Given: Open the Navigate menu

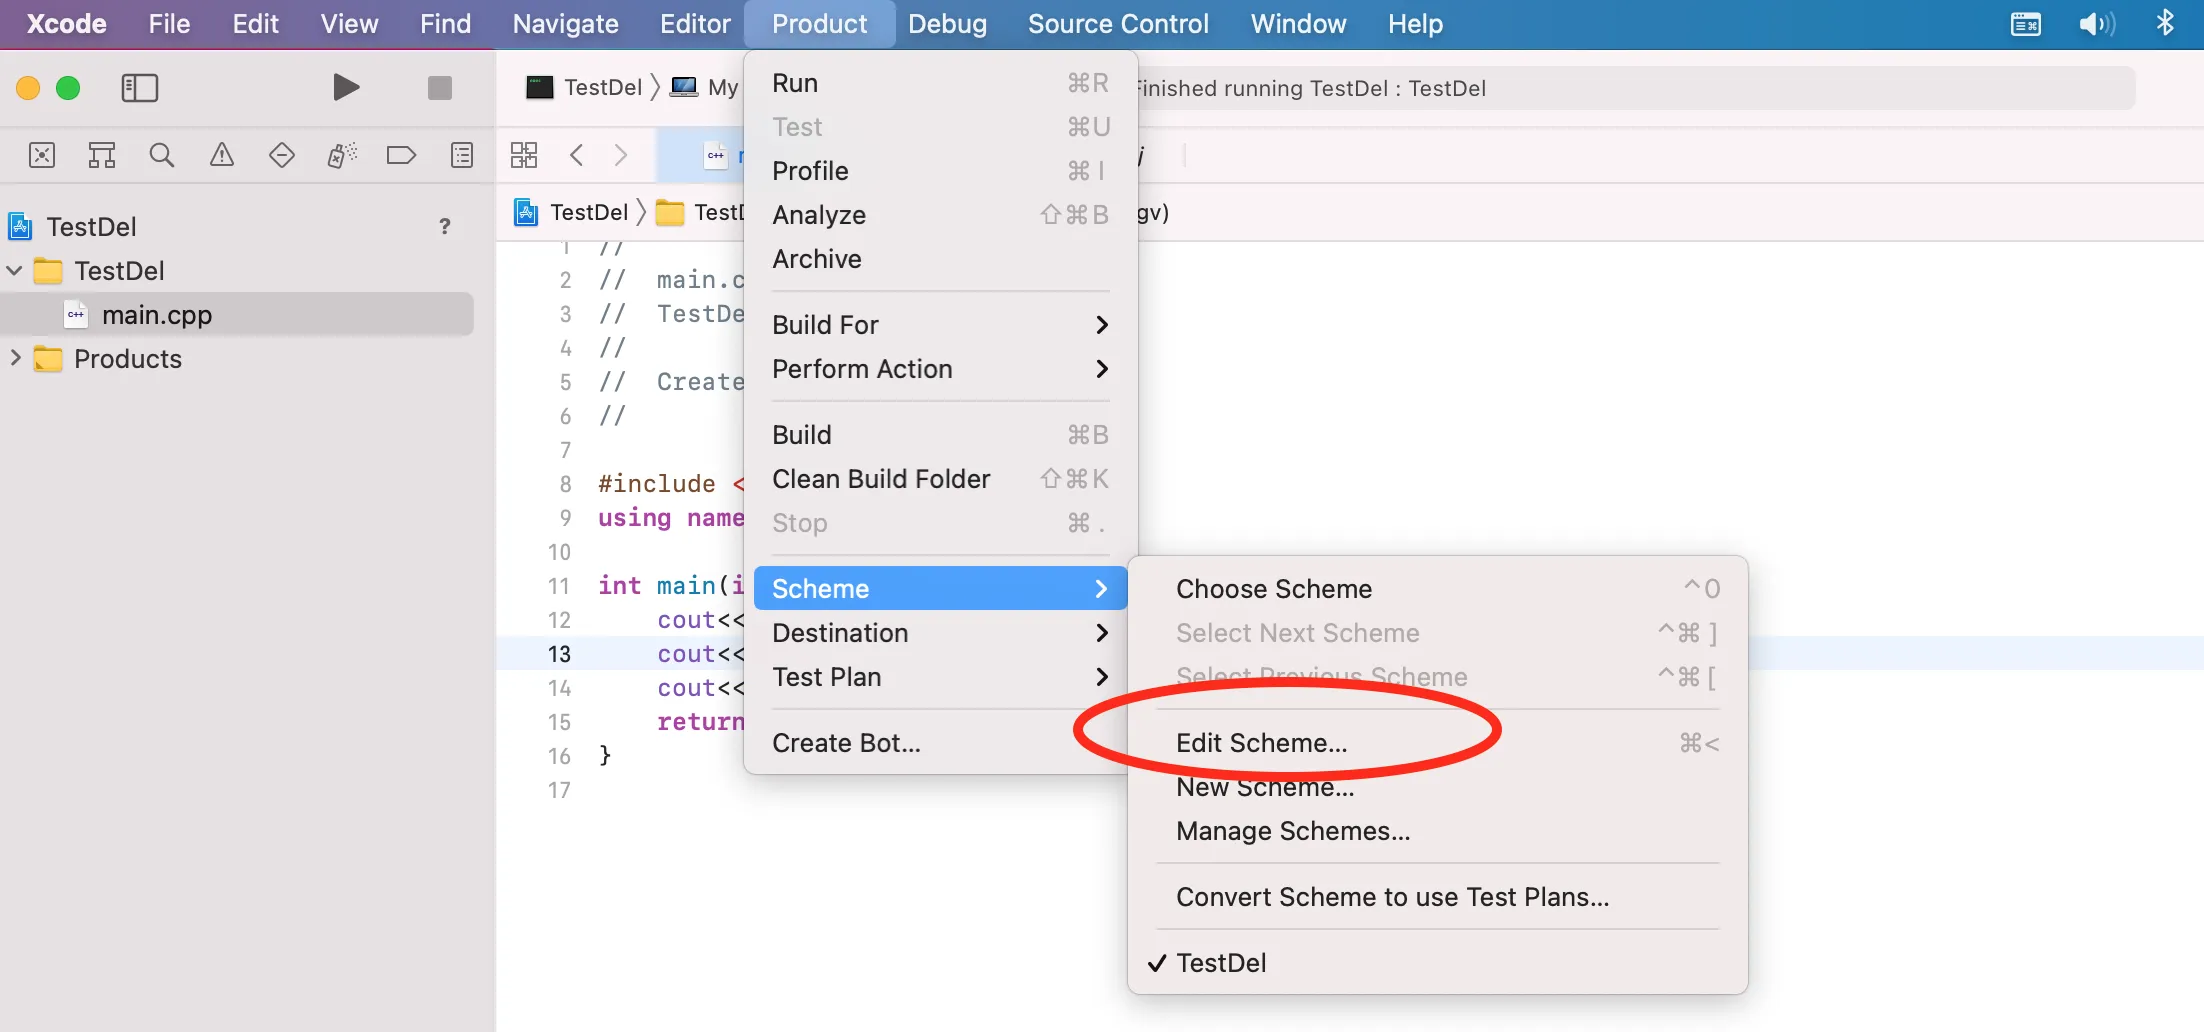Looking at the screenshot, I should click(x=565, y=24).
